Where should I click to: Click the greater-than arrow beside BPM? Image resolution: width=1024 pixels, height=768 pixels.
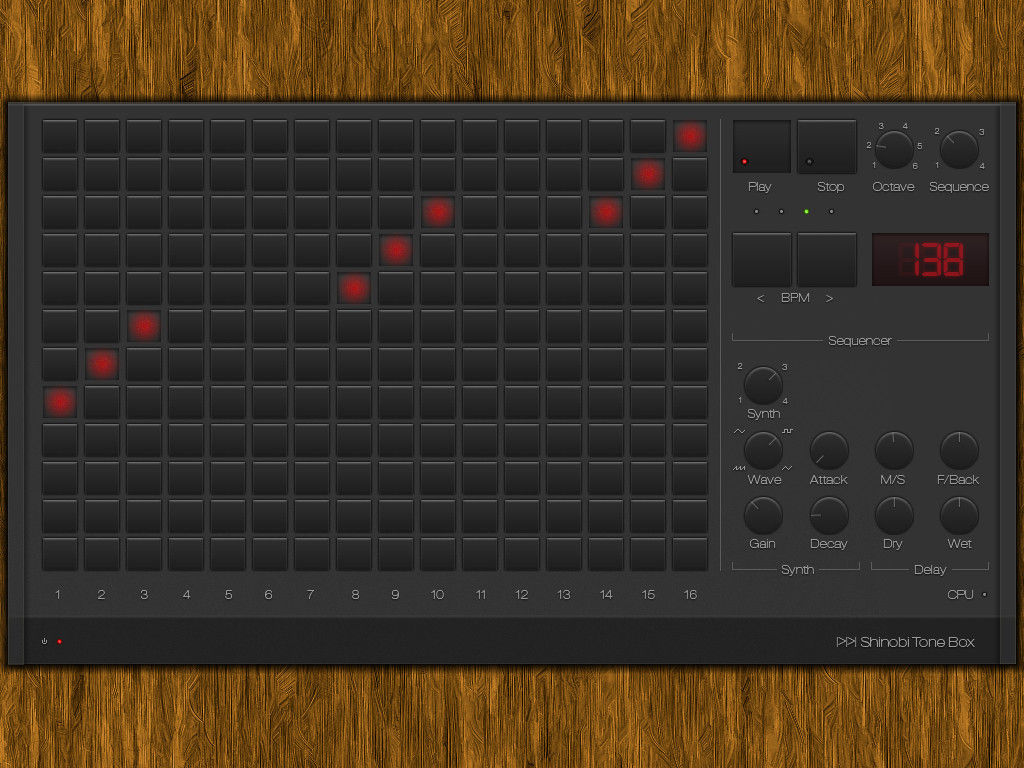(829, 298)
